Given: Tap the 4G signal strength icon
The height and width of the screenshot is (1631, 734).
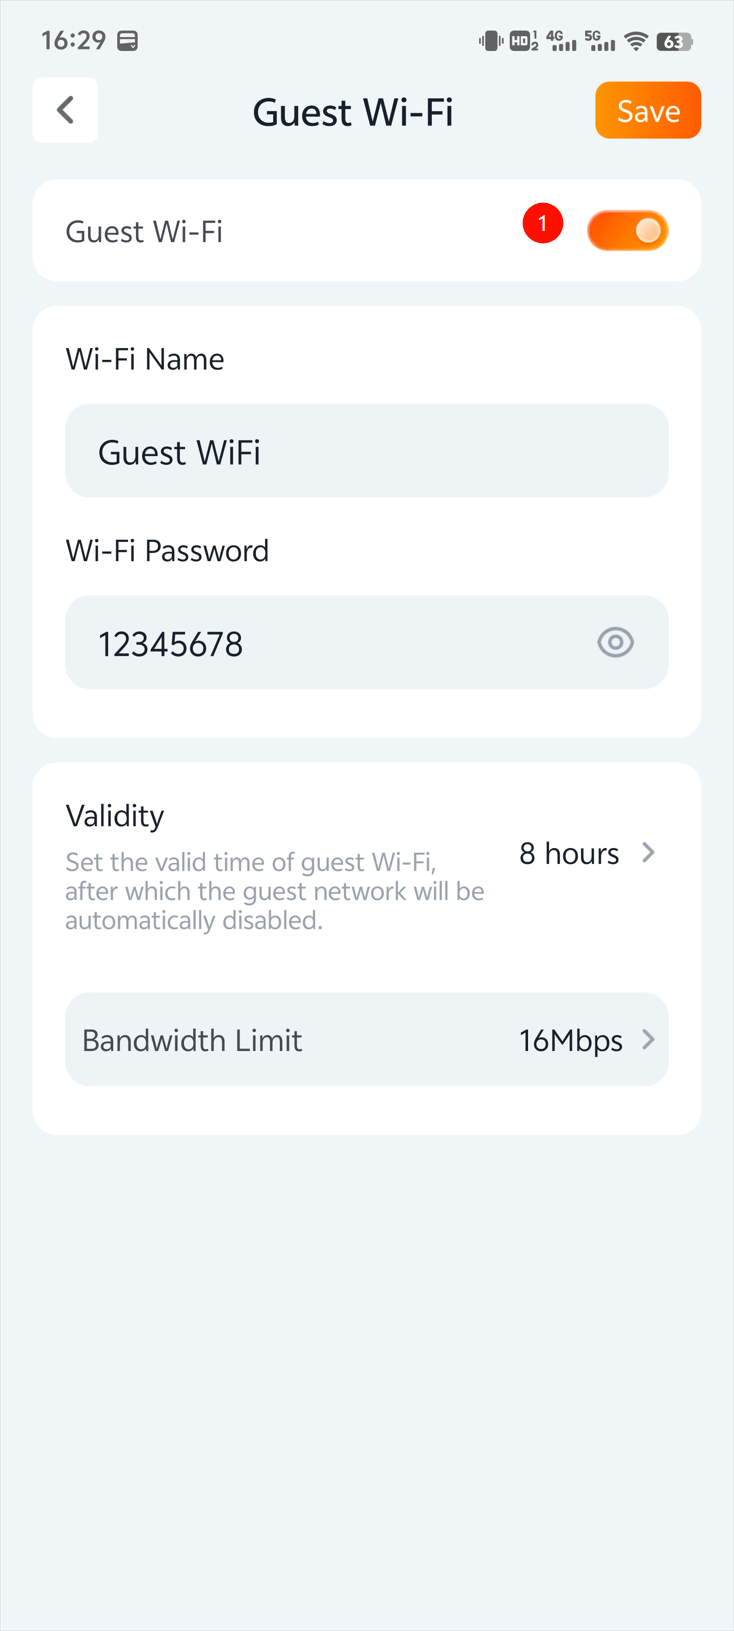Looking at the screenshot, I should pos(561,41).
